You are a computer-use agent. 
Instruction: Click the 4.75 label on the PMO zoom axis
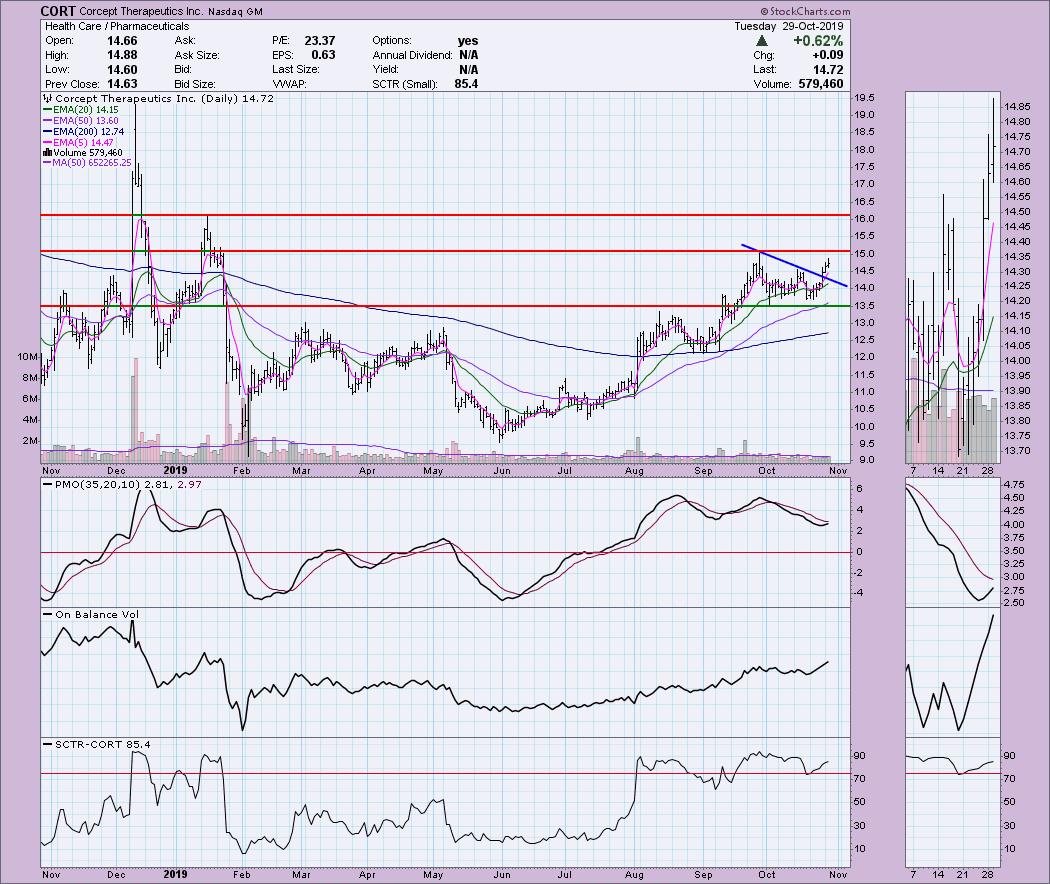pos(1015,484)
